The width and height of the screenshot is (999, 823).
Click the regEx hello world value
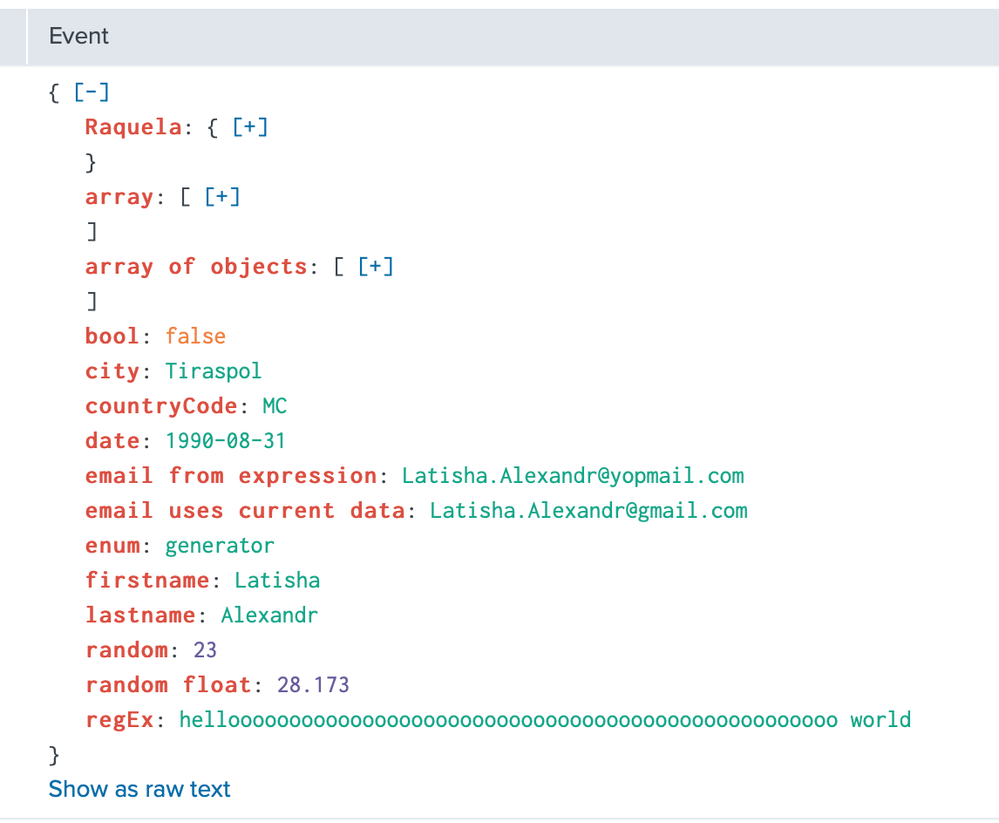545,720
